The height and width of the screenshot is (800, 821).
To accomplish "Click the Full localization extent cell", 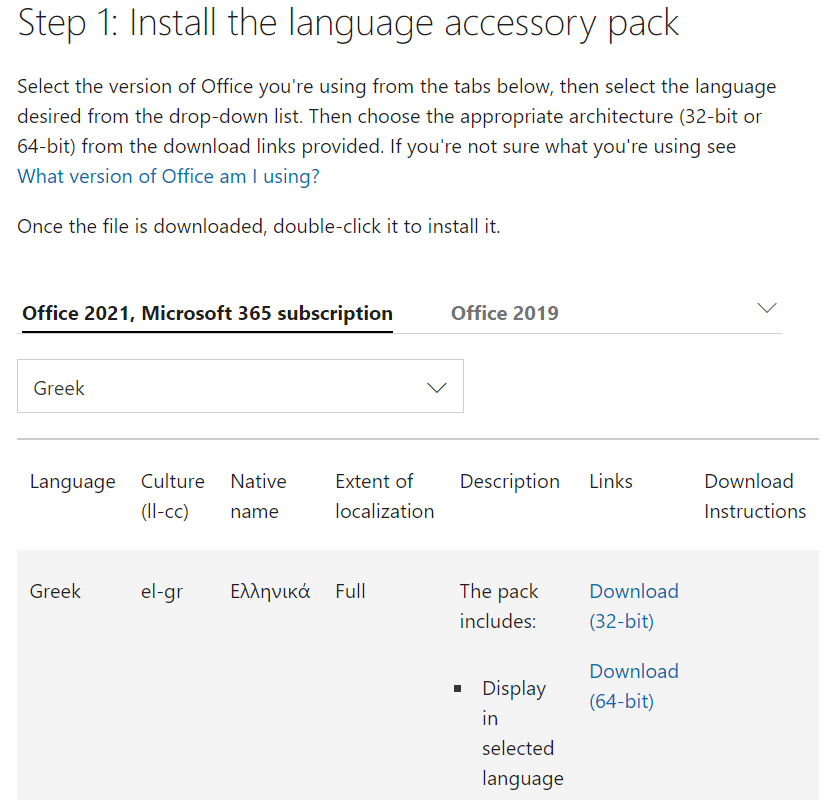I will pyautogui.click(x=350, y=591).
